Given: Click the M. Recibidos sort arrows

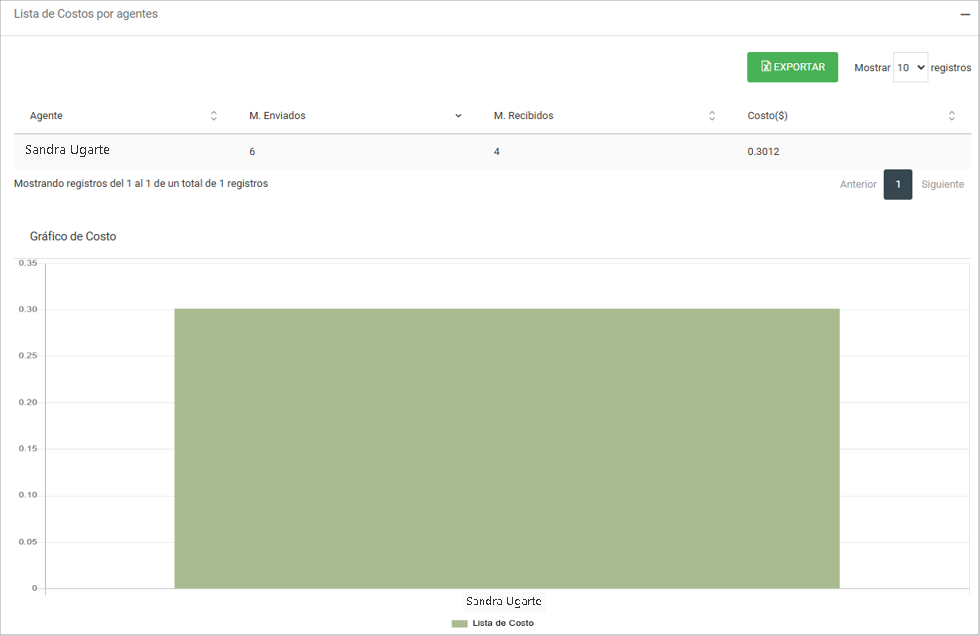Looking at the screenshot, I should click(x=712, y=116).
